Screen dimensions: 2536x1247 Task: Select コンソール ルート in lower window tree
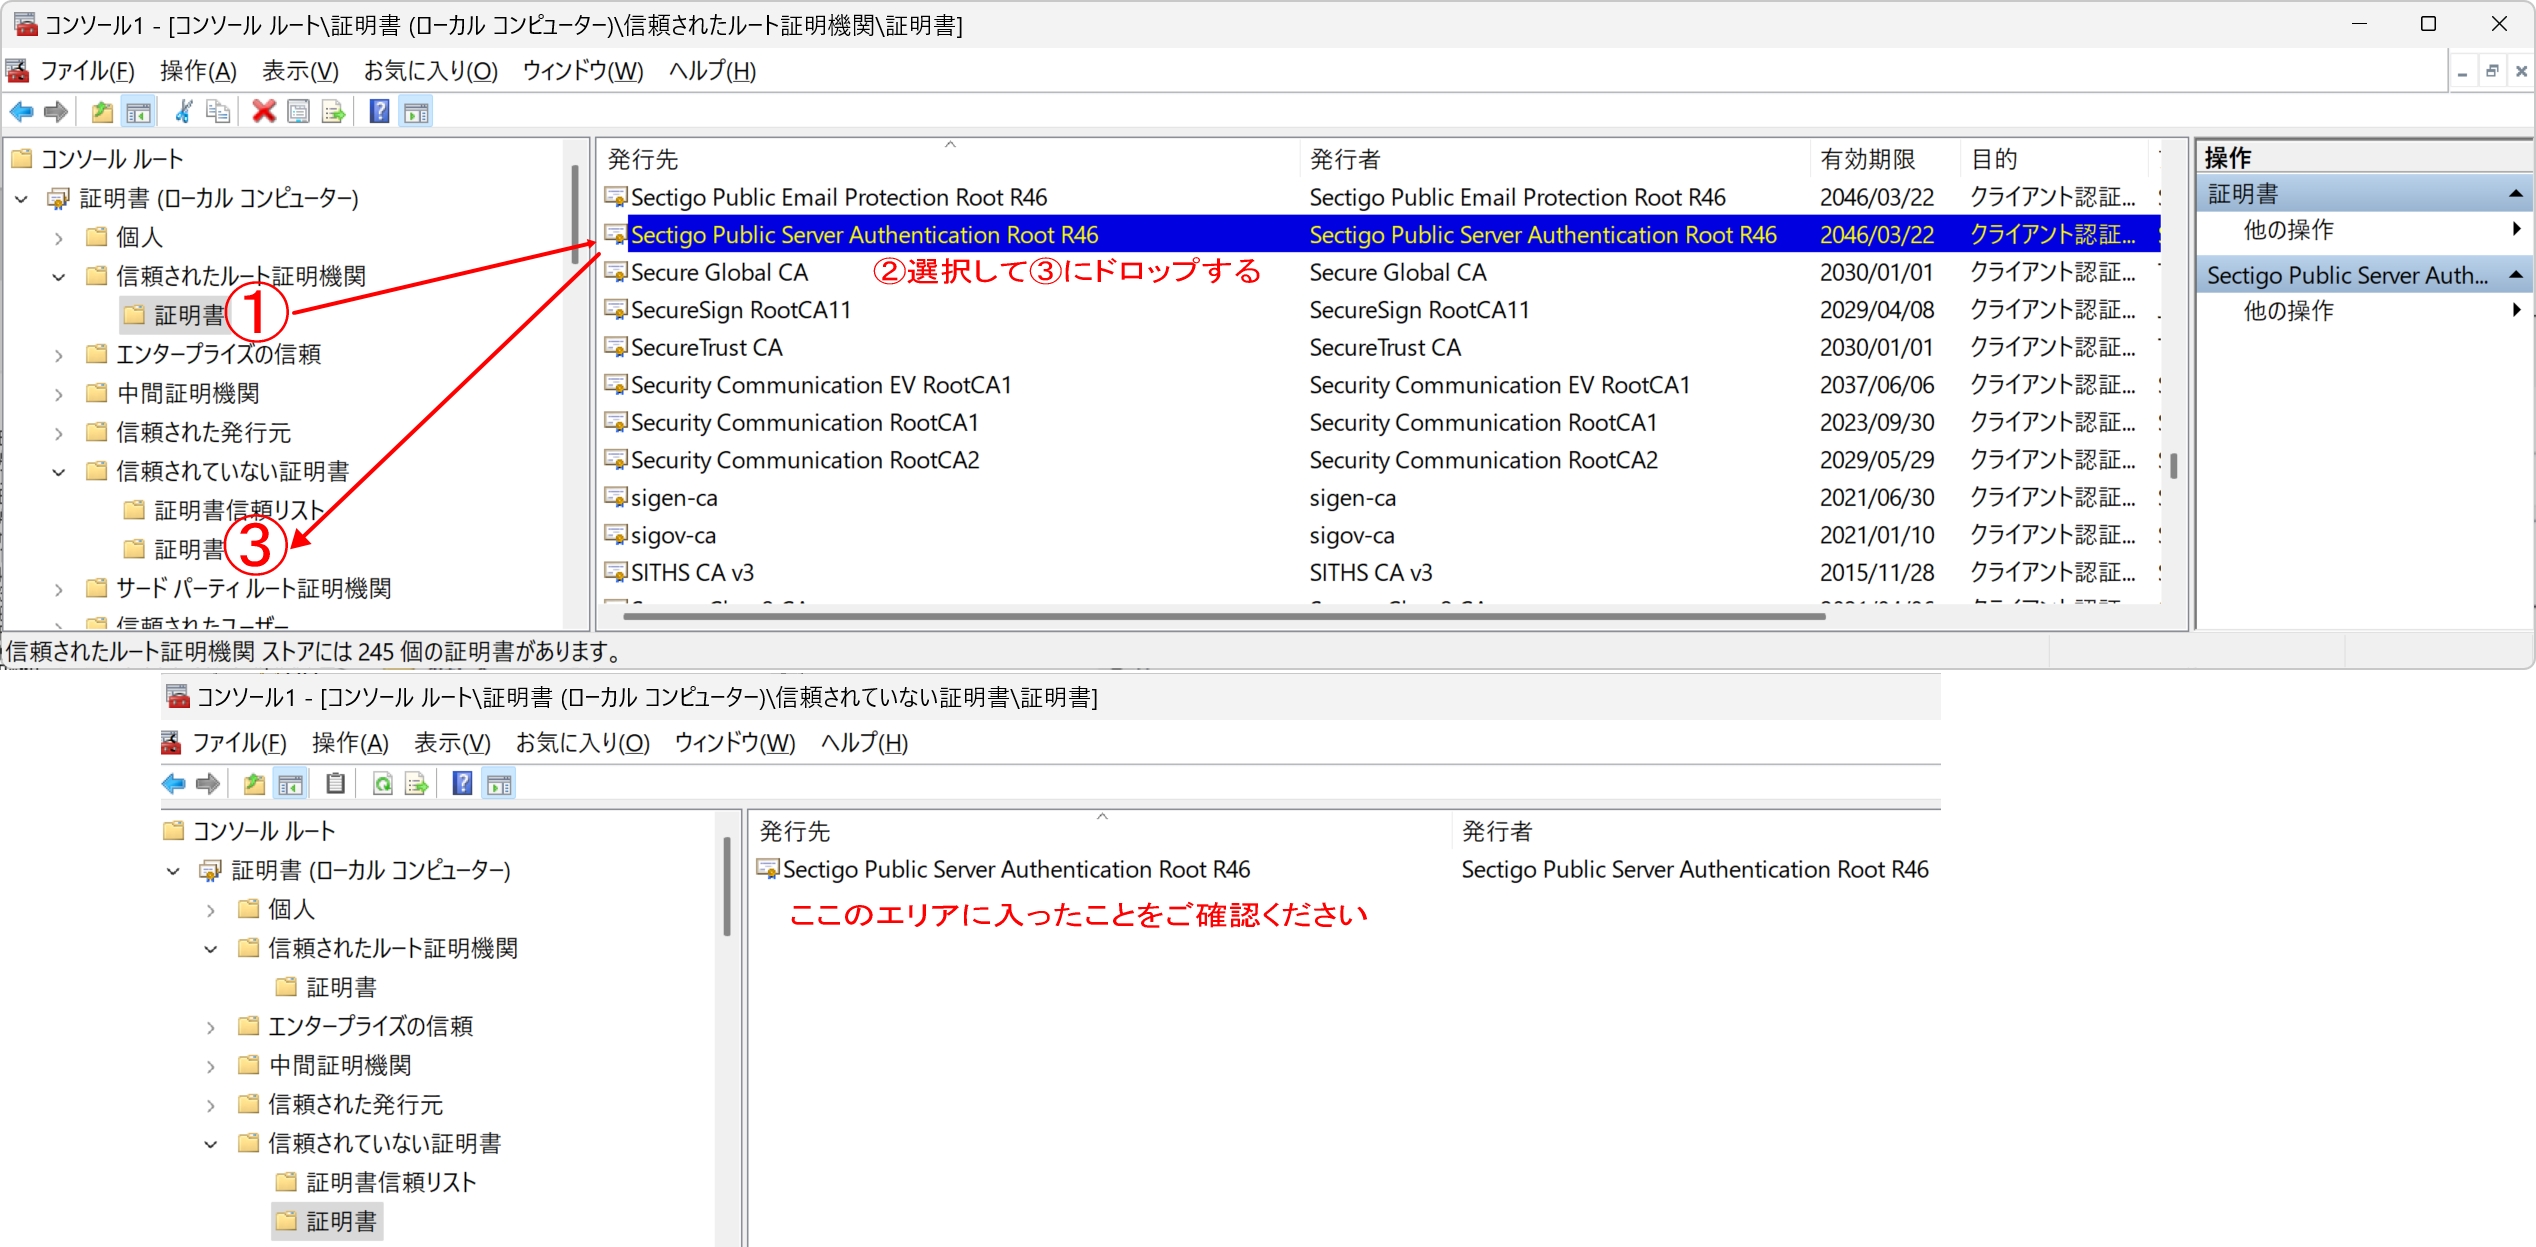pyautogui.click(x=264, y=831)
